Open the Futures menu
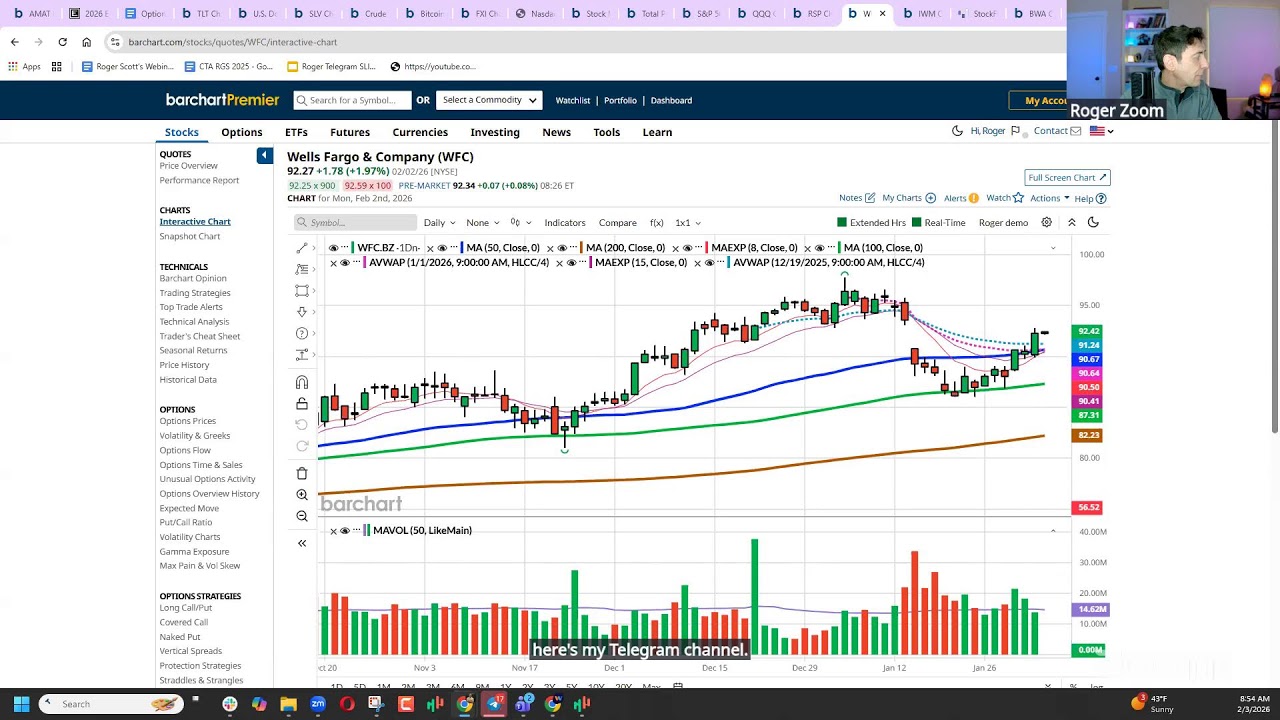Screen dimensions: 1280x720 tap(350, 132)
